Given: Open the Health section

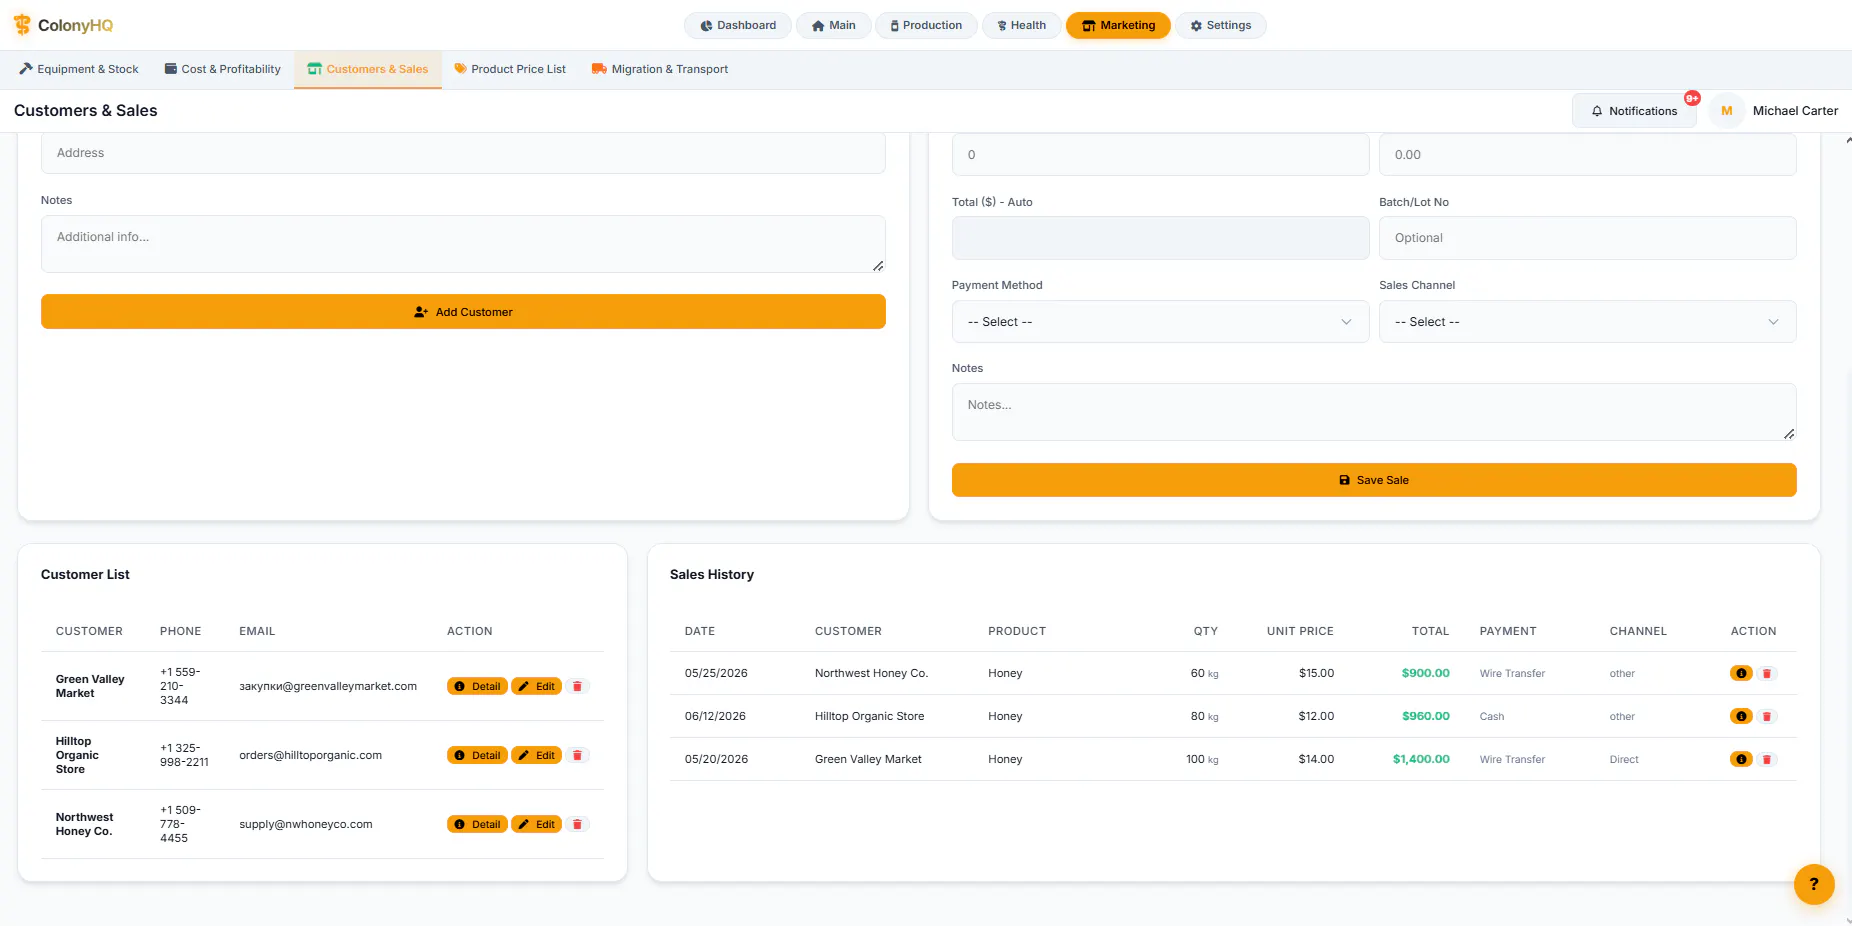Looking at the screenshot, I should click(1022, 25).
